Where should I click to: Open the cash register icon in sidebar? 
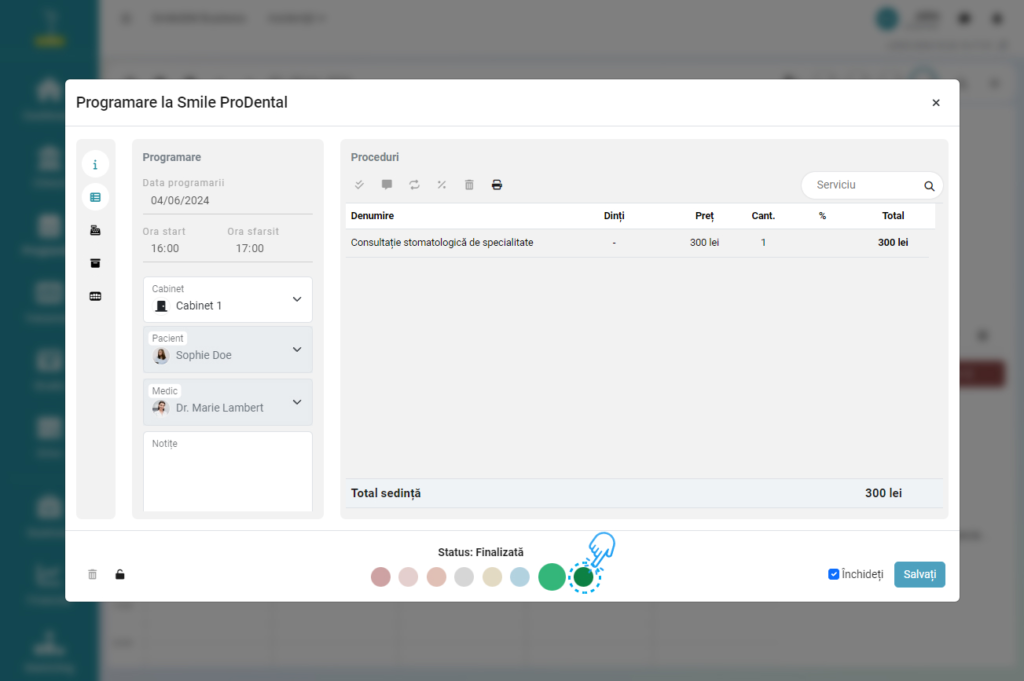pyautogui.click(x=95, y=230)
